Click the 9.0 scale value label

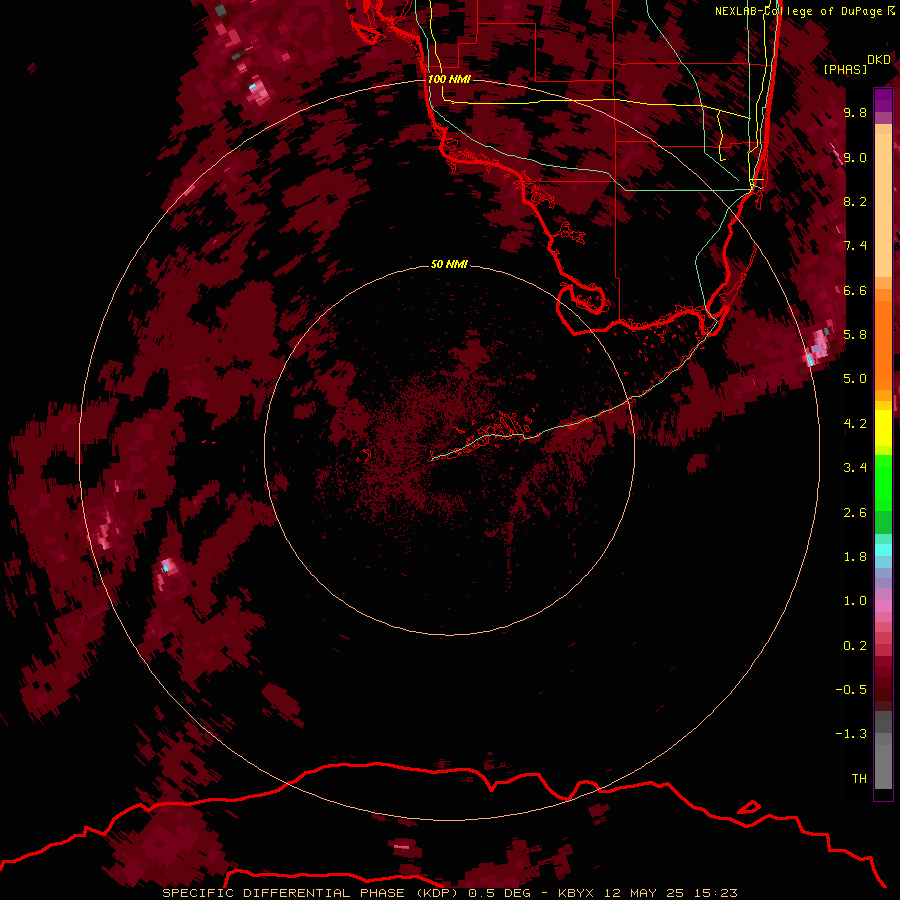(x=855, y=157)
